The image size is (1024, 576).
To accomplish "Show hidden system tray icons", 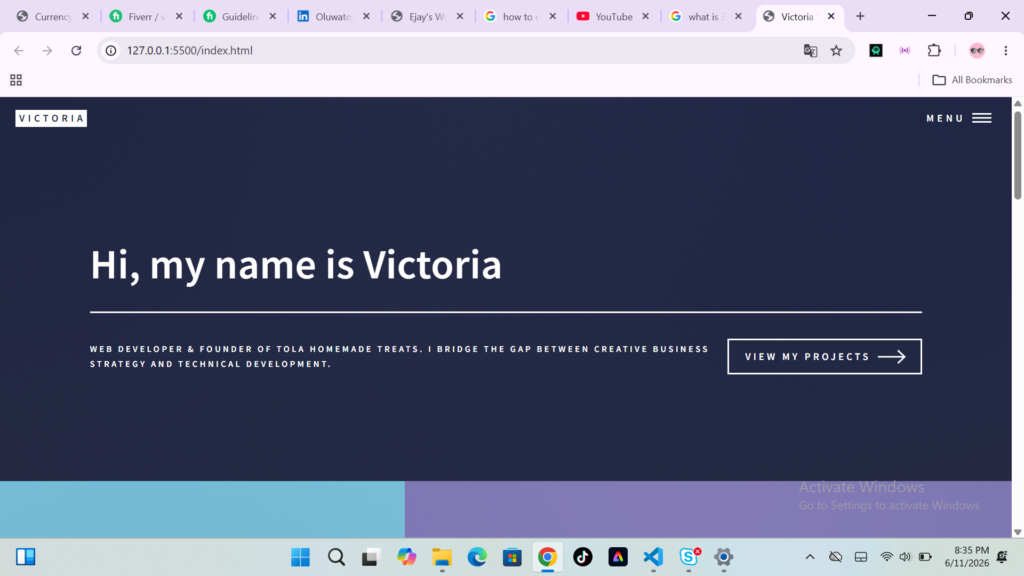I will (810, 557).
